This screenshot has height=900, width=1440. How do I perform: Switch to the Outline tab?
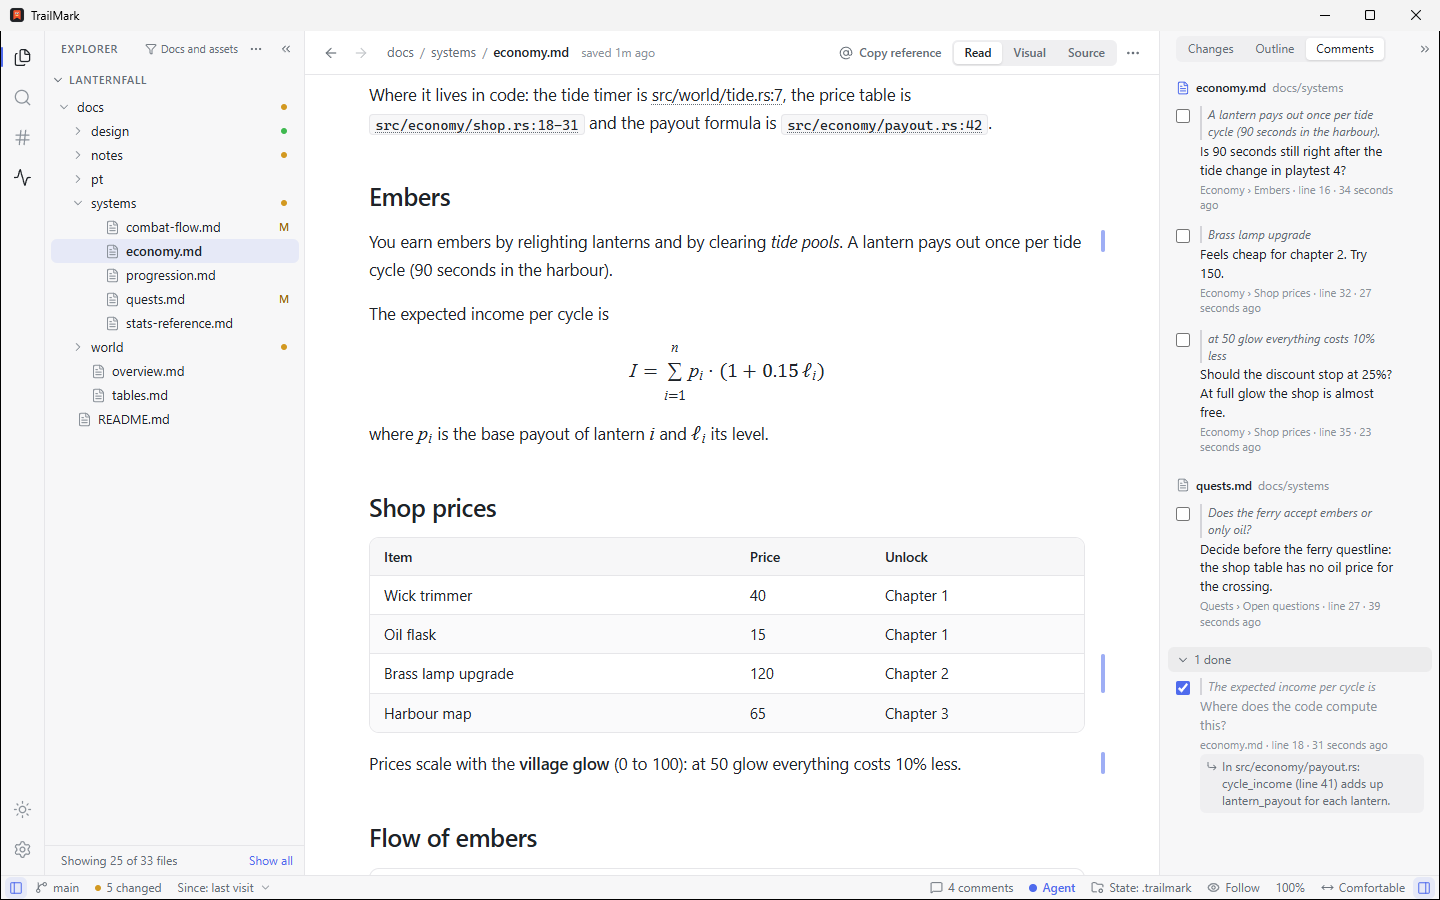tap(1274, 49)
